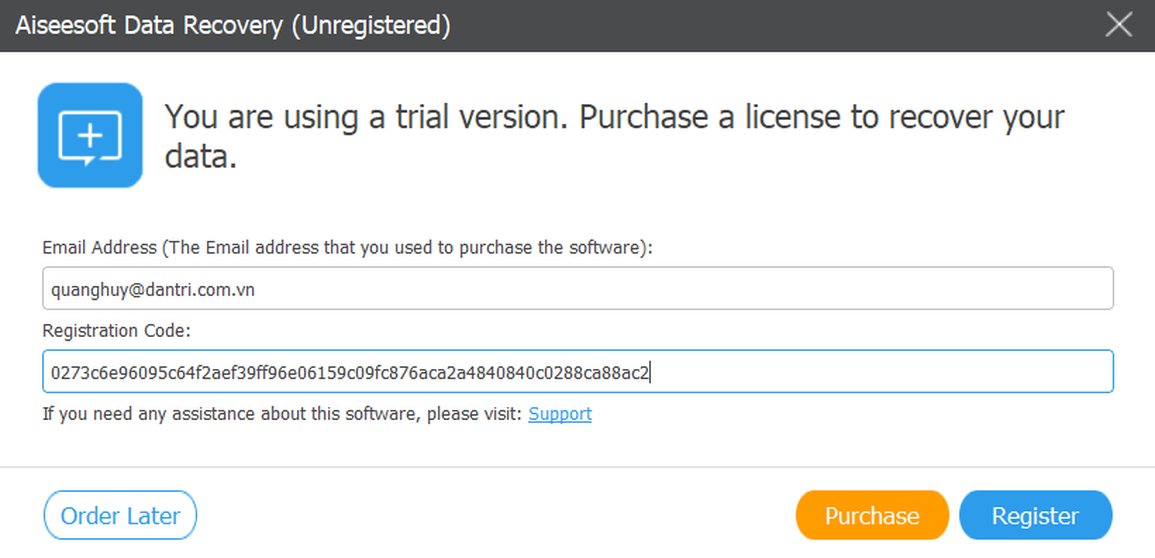Click the "Registration Code:" label
1155x558 pixels.
[116, 330]
